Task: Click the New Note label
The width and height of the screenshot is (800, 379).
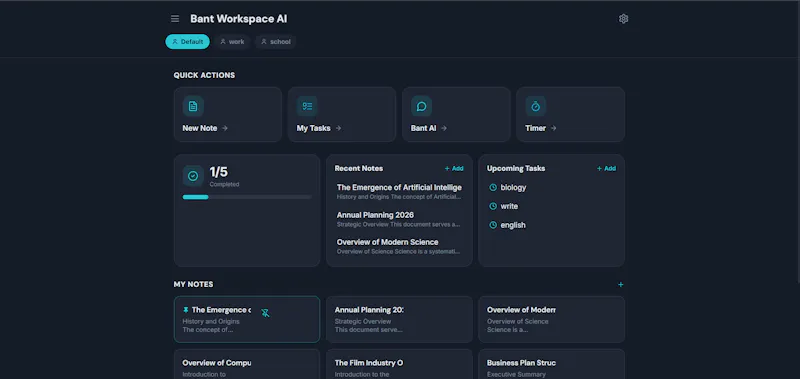Action: (x=200, y=129)
